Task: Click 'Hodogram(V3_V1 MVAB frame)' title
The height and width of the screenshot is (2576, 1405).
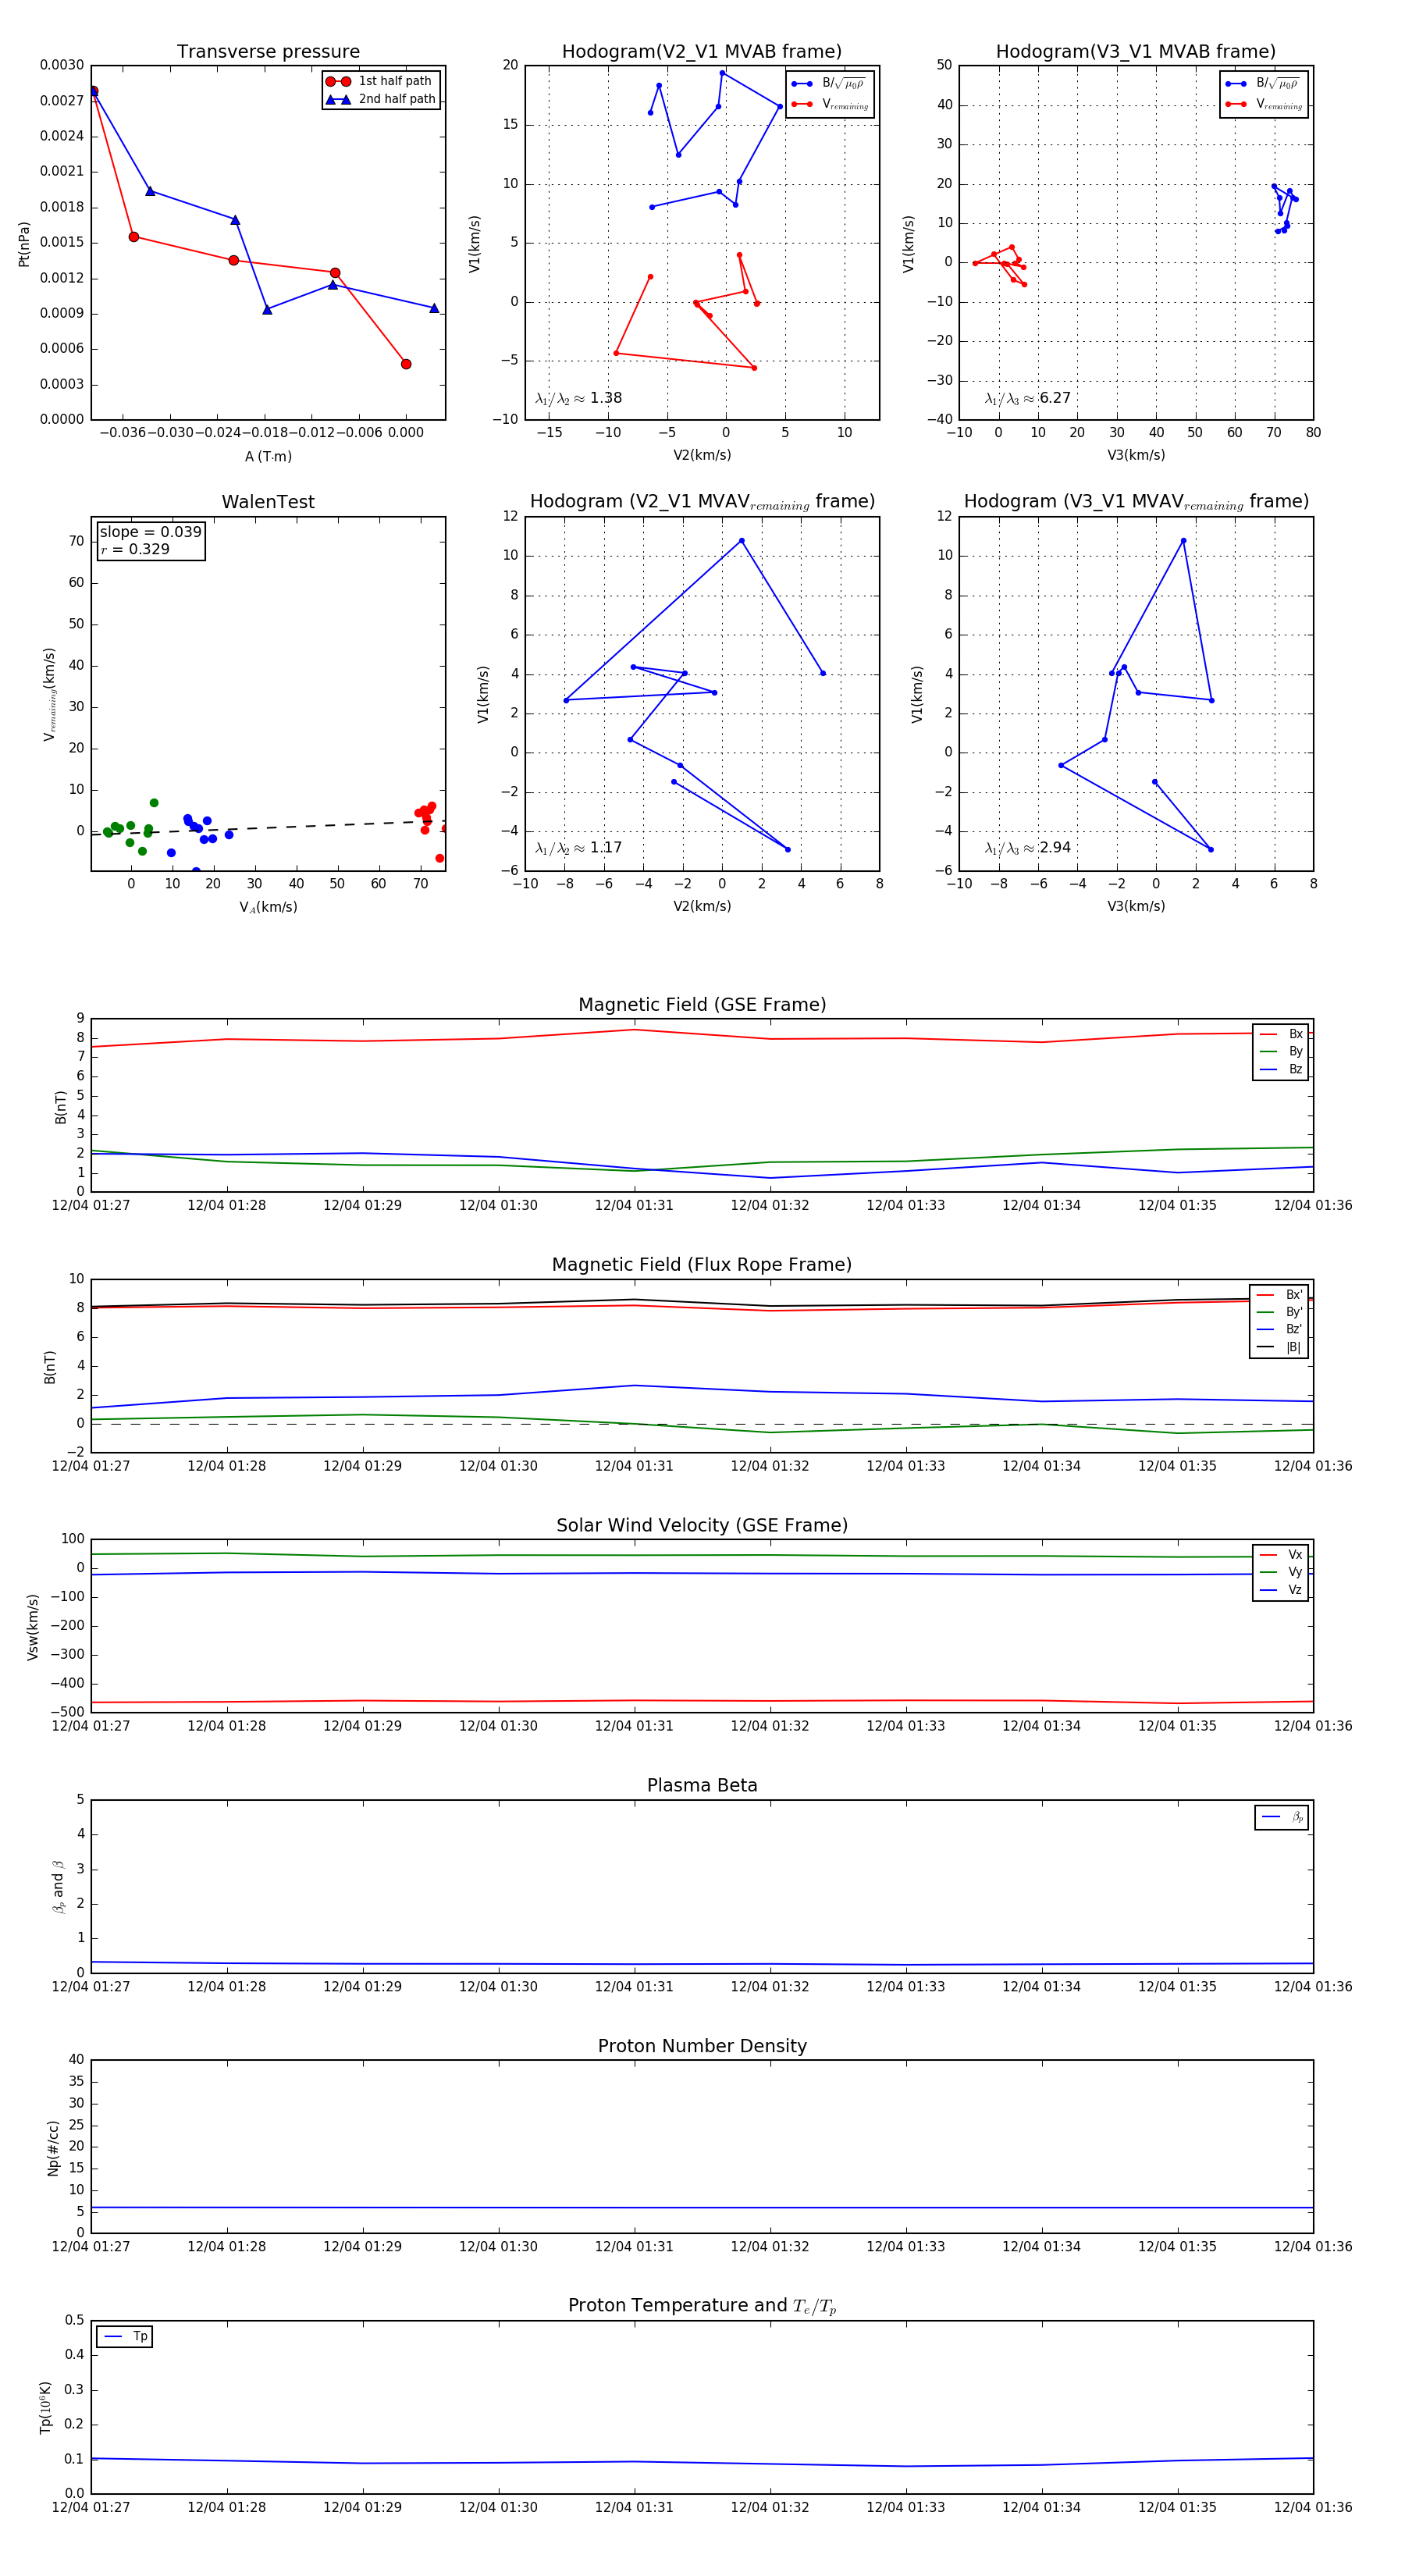Action: 1136,52
